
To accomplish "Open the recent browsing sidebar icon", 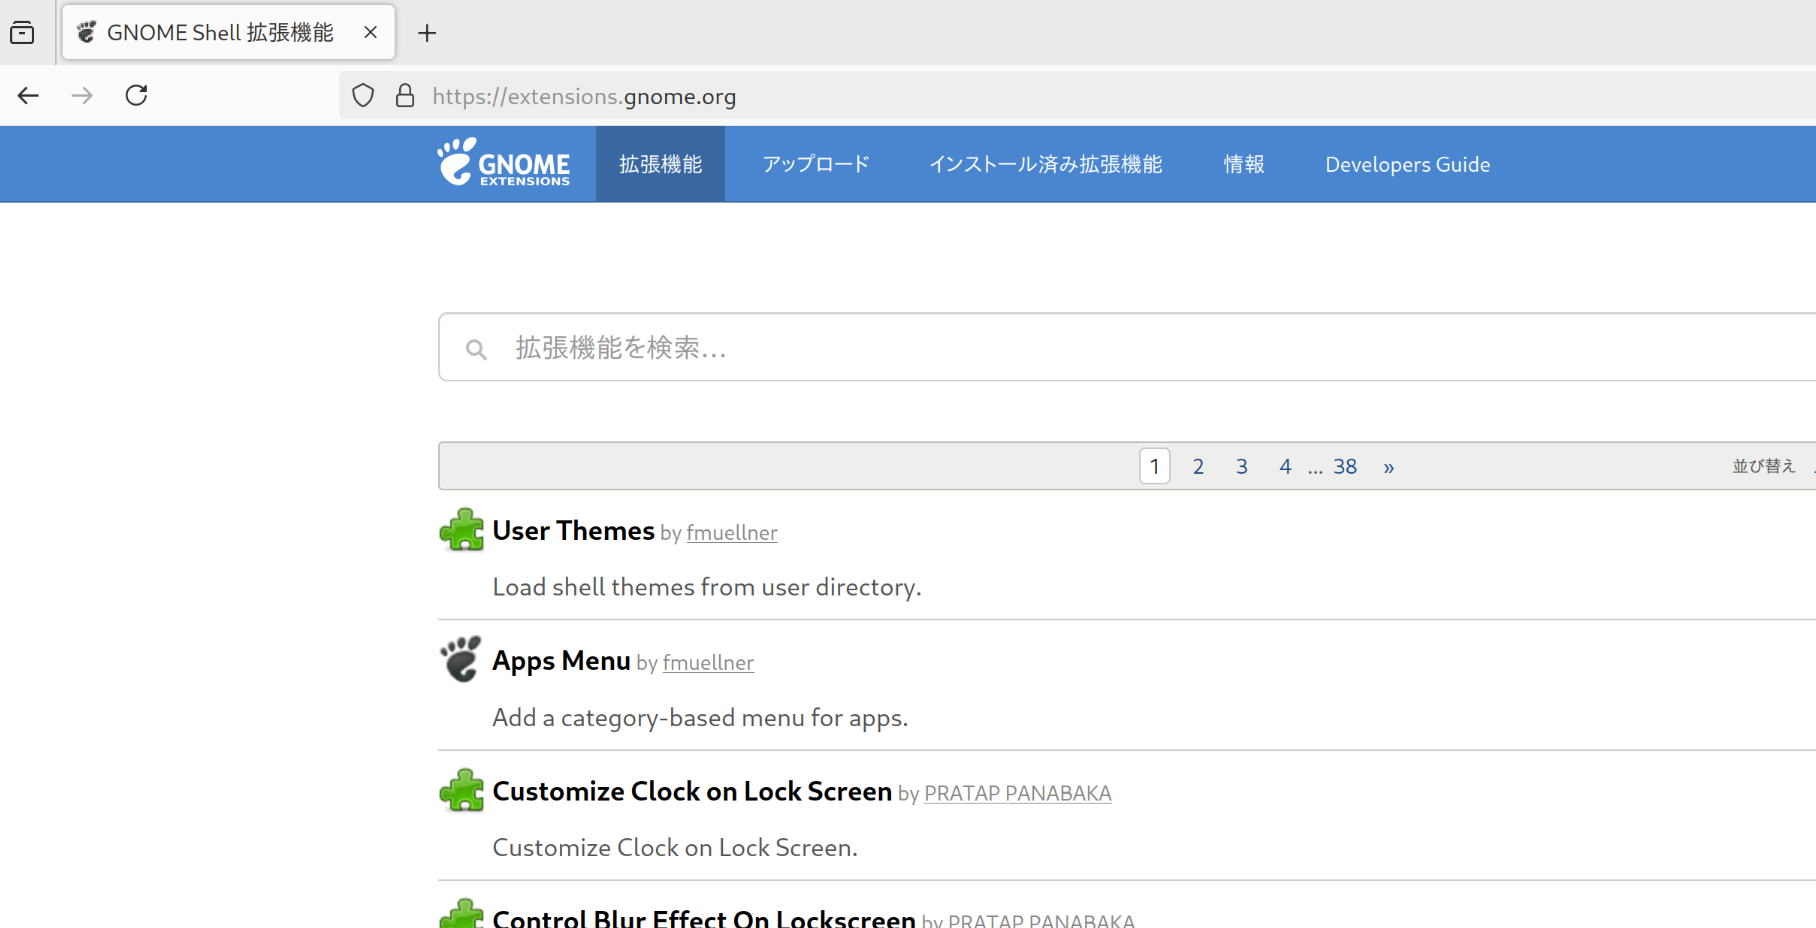I will pos(22,33).
